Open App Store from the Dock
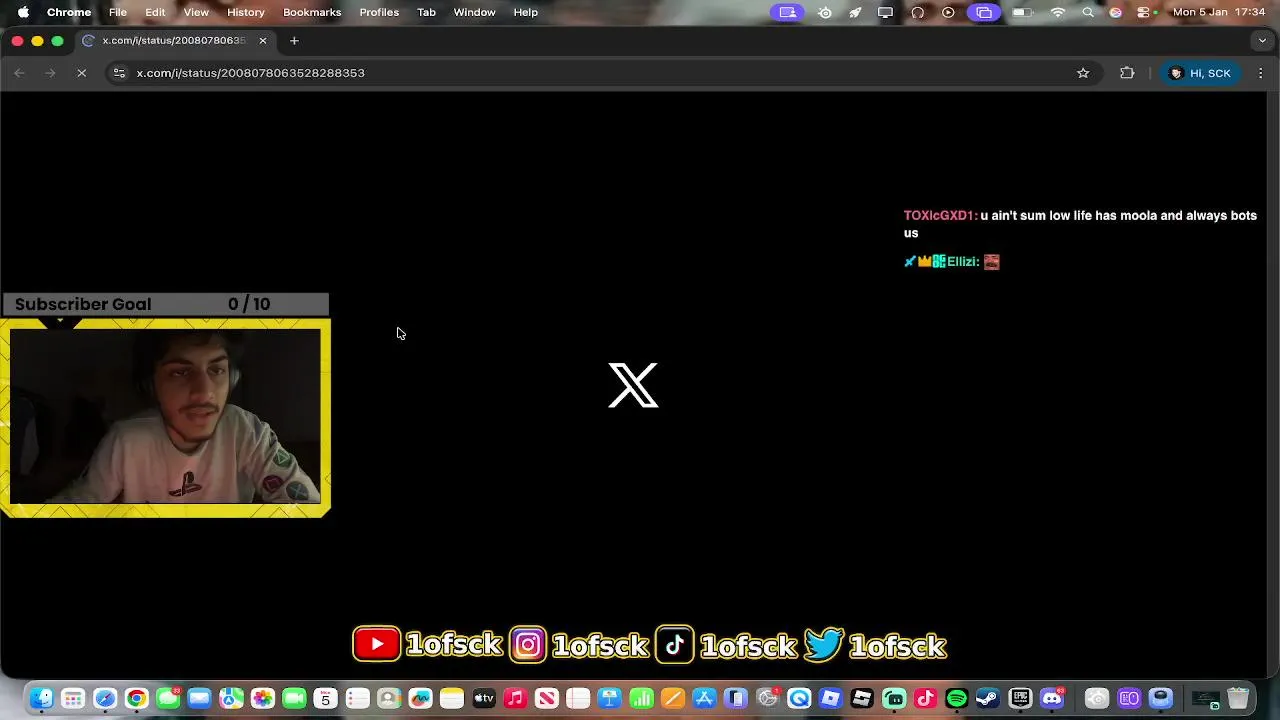Image resolution: width=1280 pixels, height=720 pixels. tap(705, 698)
